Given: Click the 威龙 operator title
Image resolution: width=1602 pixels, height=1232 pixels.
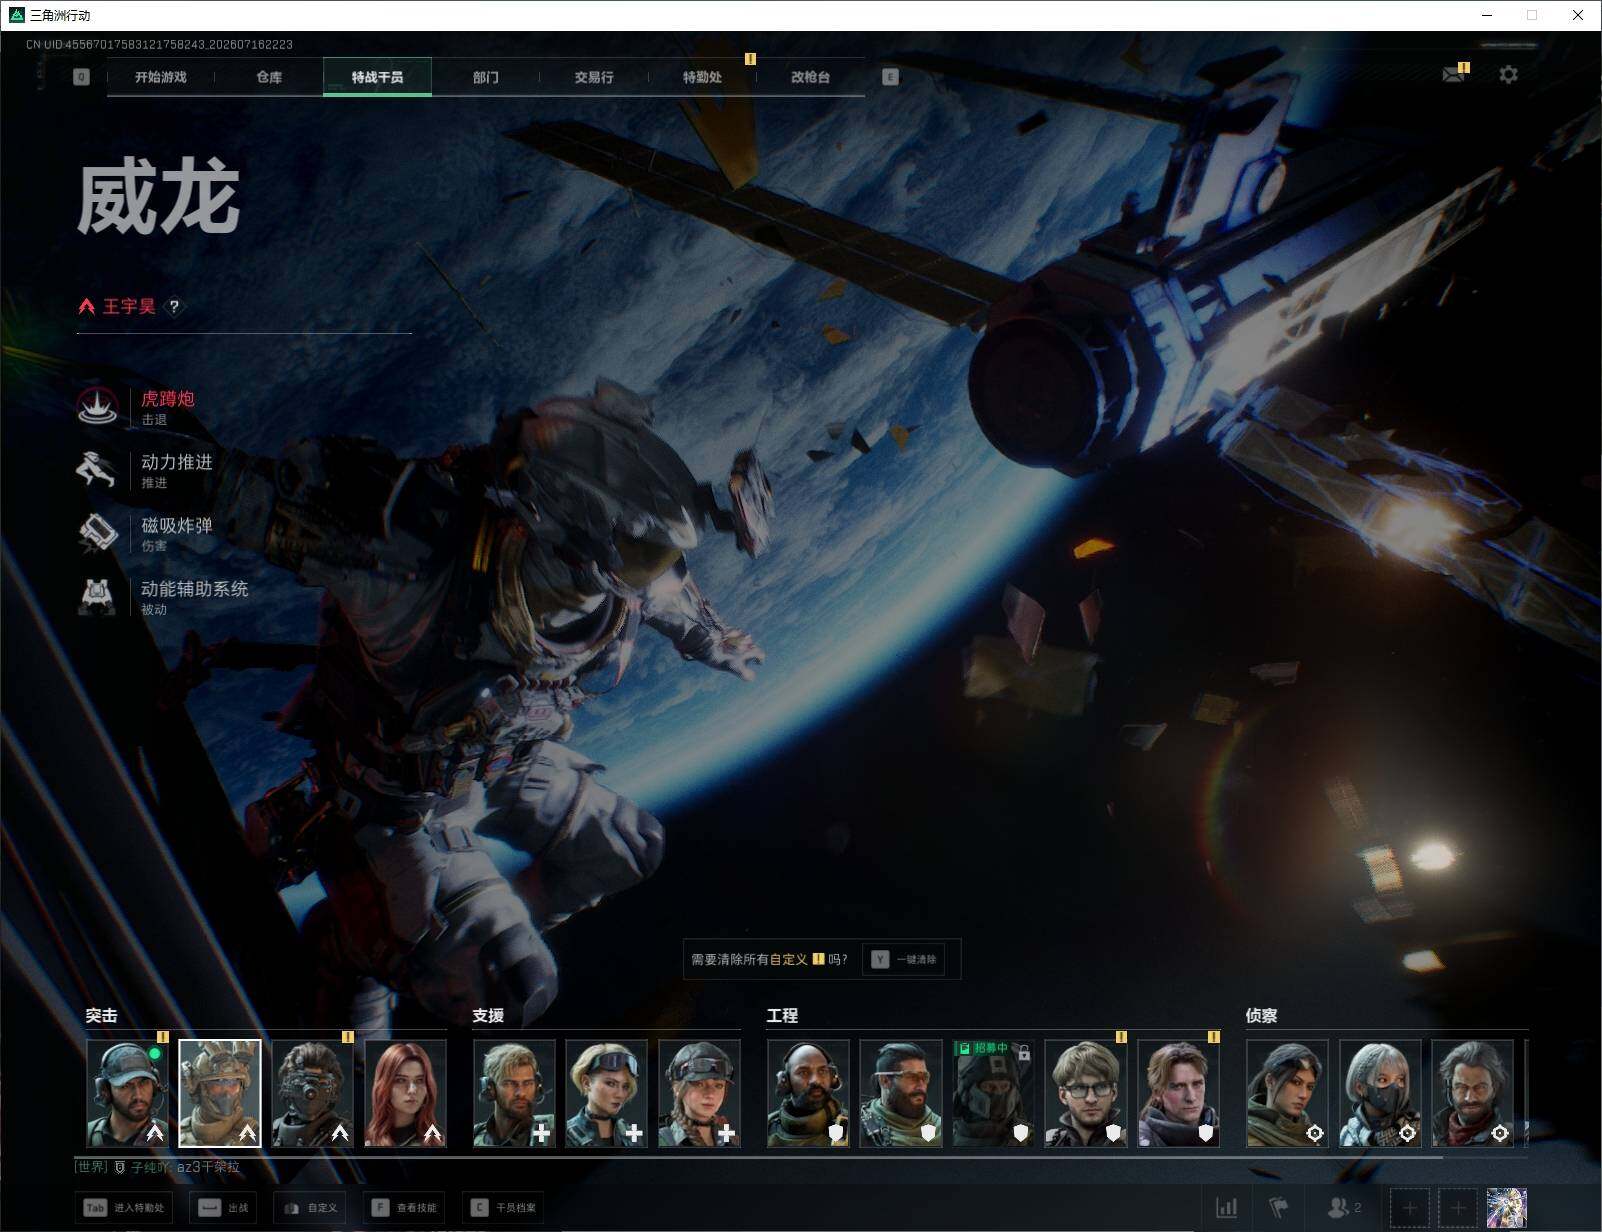Looking at the screenshot, I should point(159,199).
